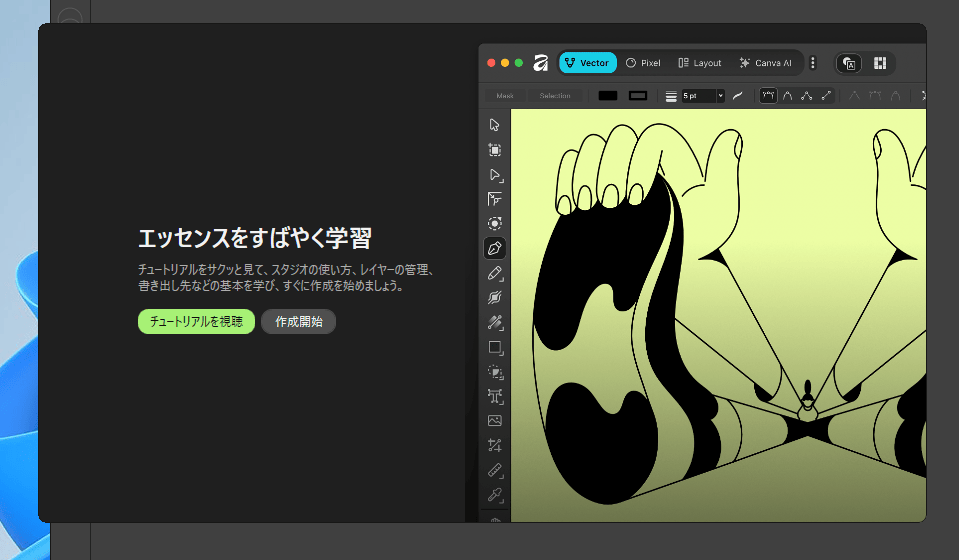Select the Node tool icon
The width and height of the screenshot is (959, 560).
pyautogui.click(x=494, y=174)
